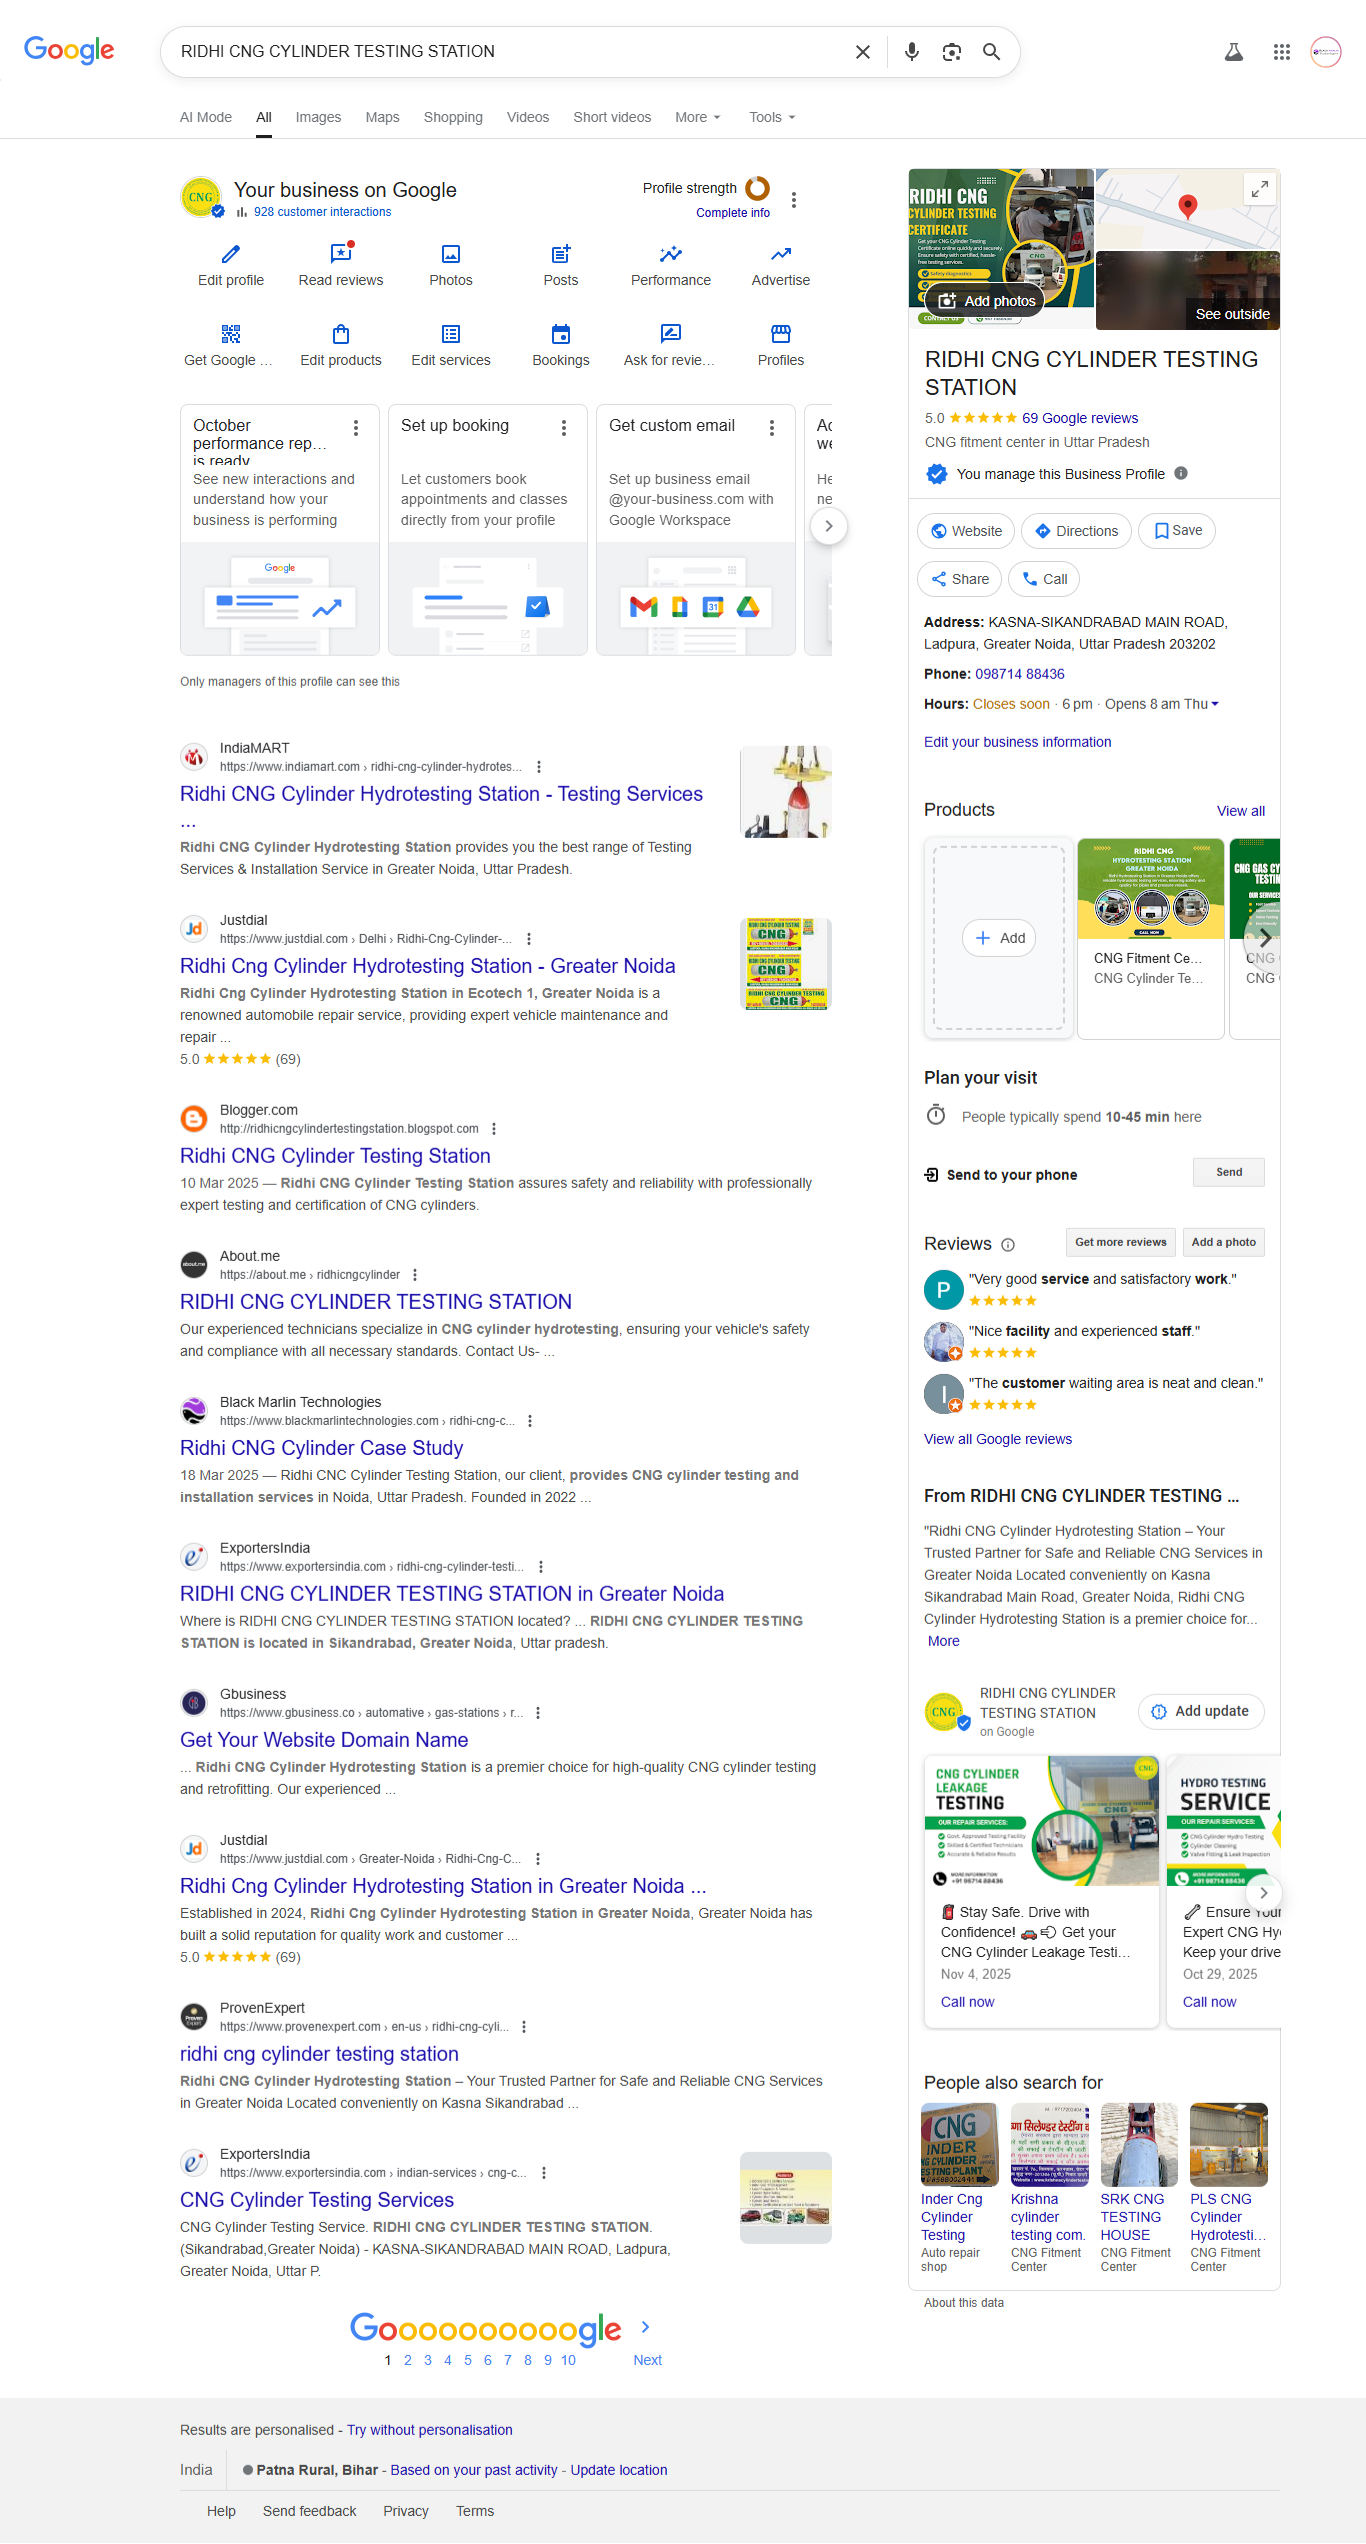Switch to the Images tab
The width and height of the screenshot is (1366, 2544).
pos(318,117)
